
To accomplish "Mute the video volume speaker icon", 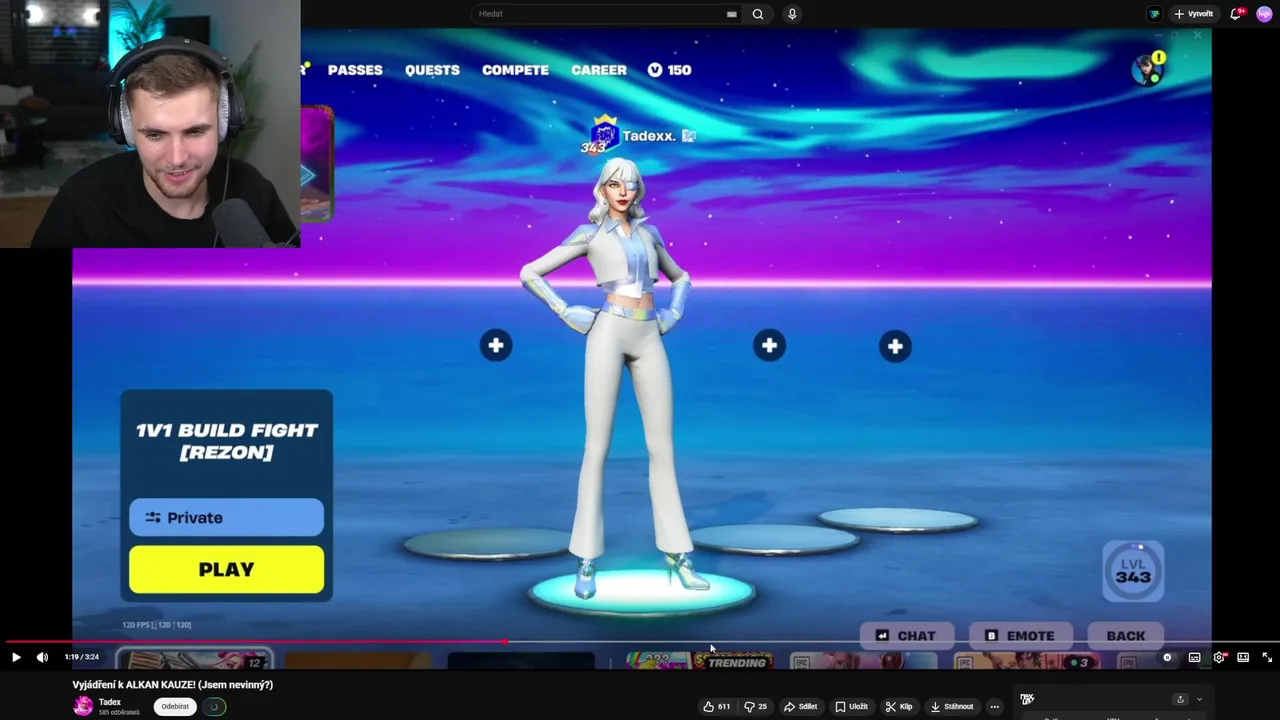I will click(x=42, y=657).
